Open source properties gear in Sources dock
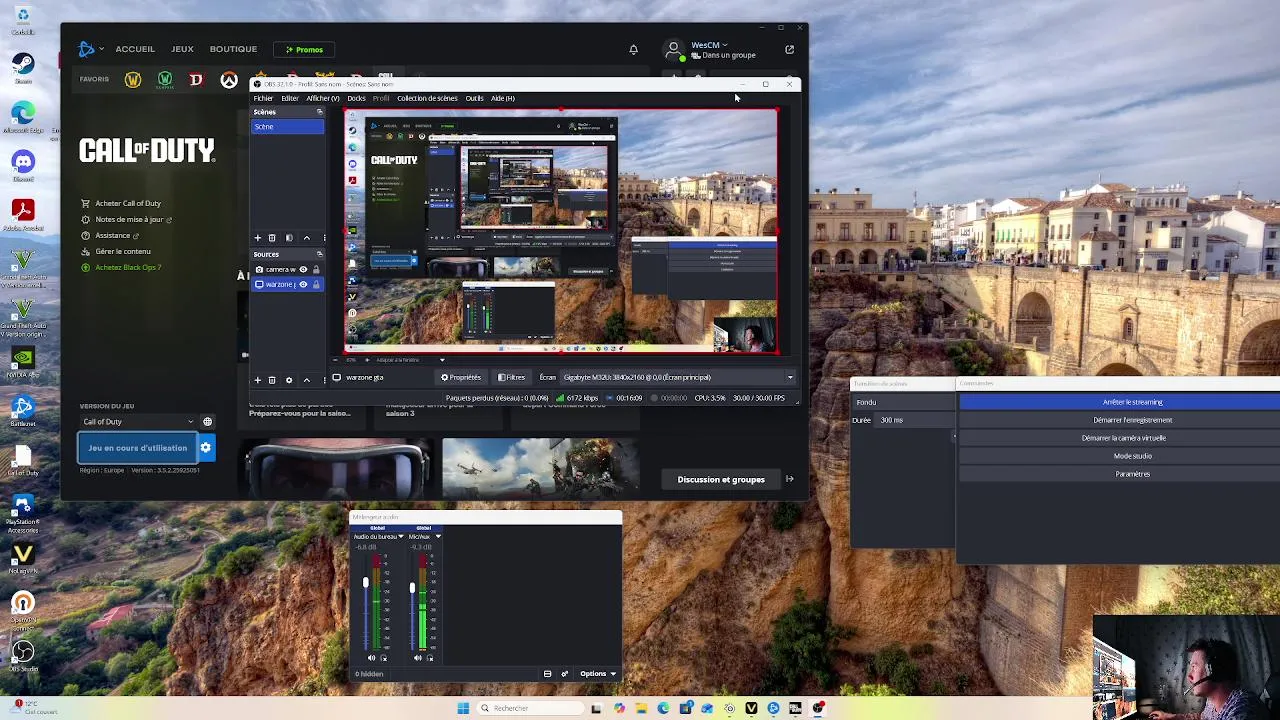 (289, 380)
